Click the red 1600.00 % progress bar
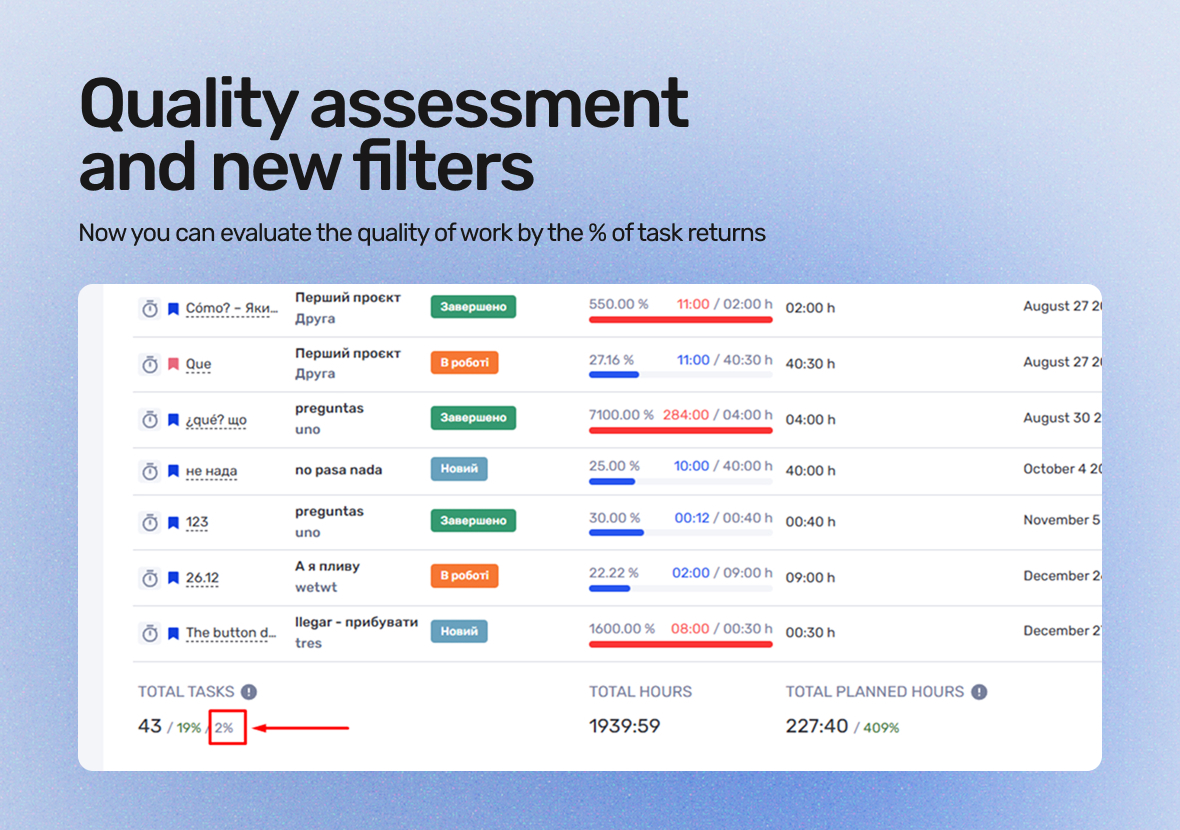The height and width of the screenshot is (830, 1180). tap(680, 644)
